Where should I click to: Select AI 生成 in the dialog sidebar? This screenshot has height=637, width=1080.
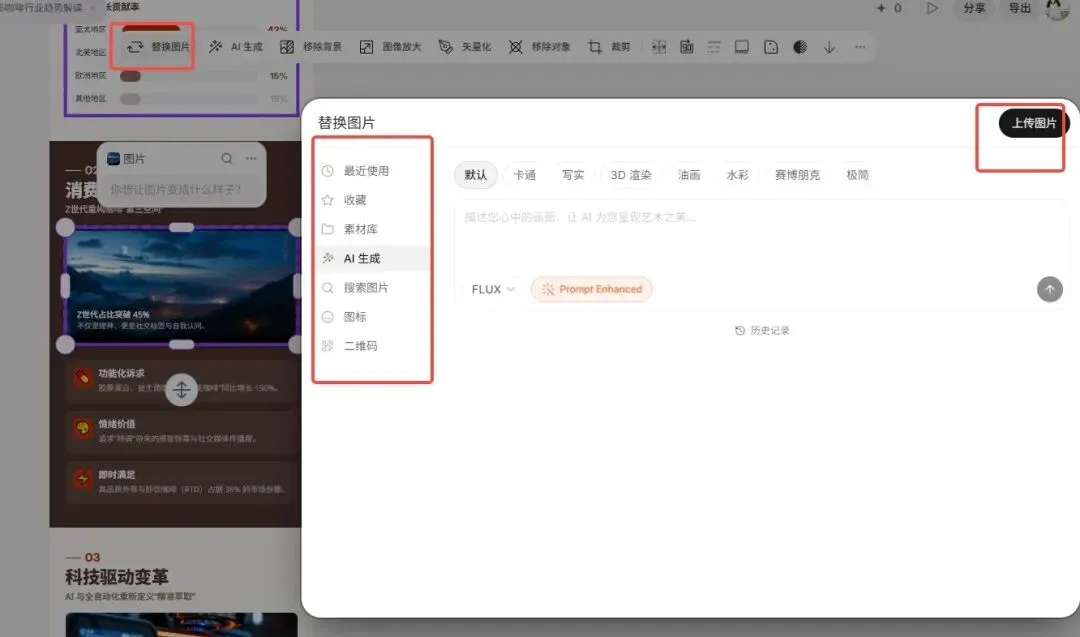pos(373,258)
